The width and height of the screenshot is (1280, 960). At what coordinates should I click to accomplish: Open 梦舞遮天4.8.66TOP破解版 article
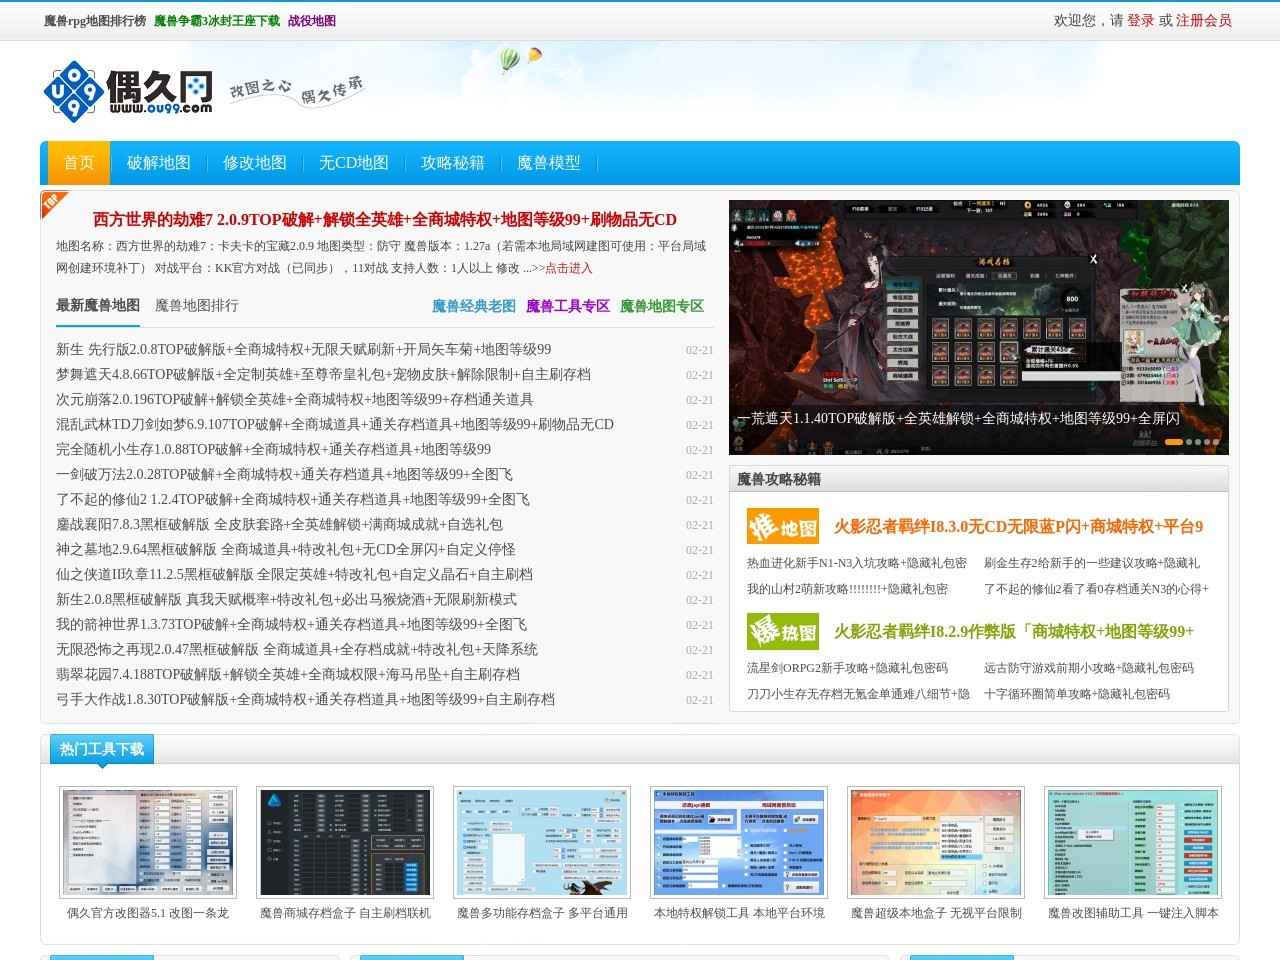(323, 375)
